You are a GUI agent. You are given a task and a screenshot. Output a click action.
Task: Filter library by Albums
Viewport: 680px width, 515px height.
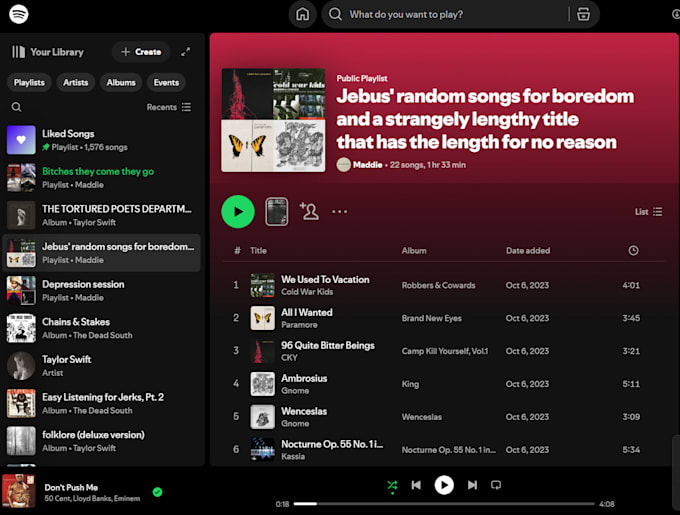[121, 82]
